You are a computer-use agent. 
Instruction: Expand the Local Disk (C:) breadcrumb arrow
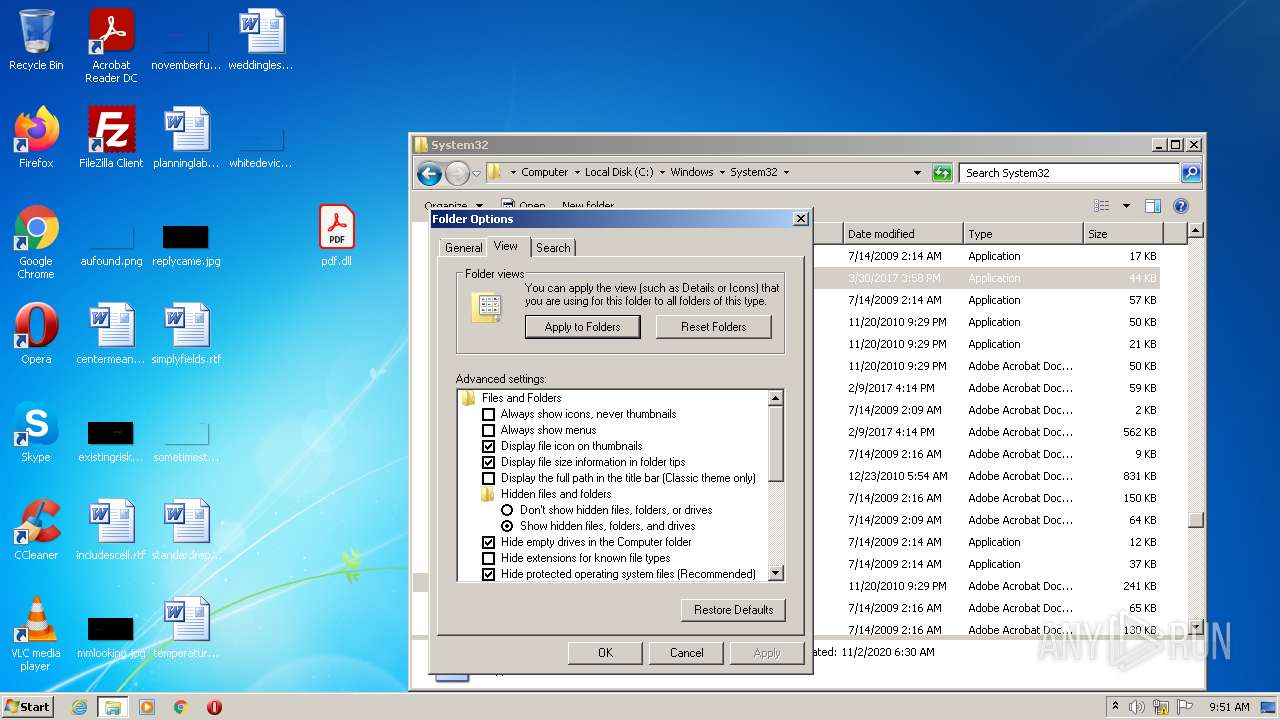(662, 172)
